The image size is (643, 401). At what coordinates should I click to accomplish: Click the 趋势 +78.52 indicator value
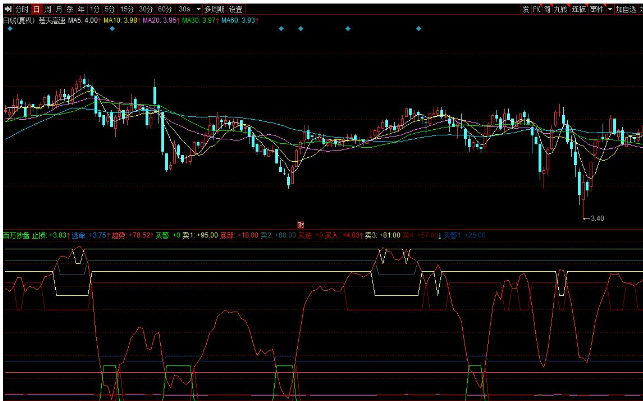point(132,235)
